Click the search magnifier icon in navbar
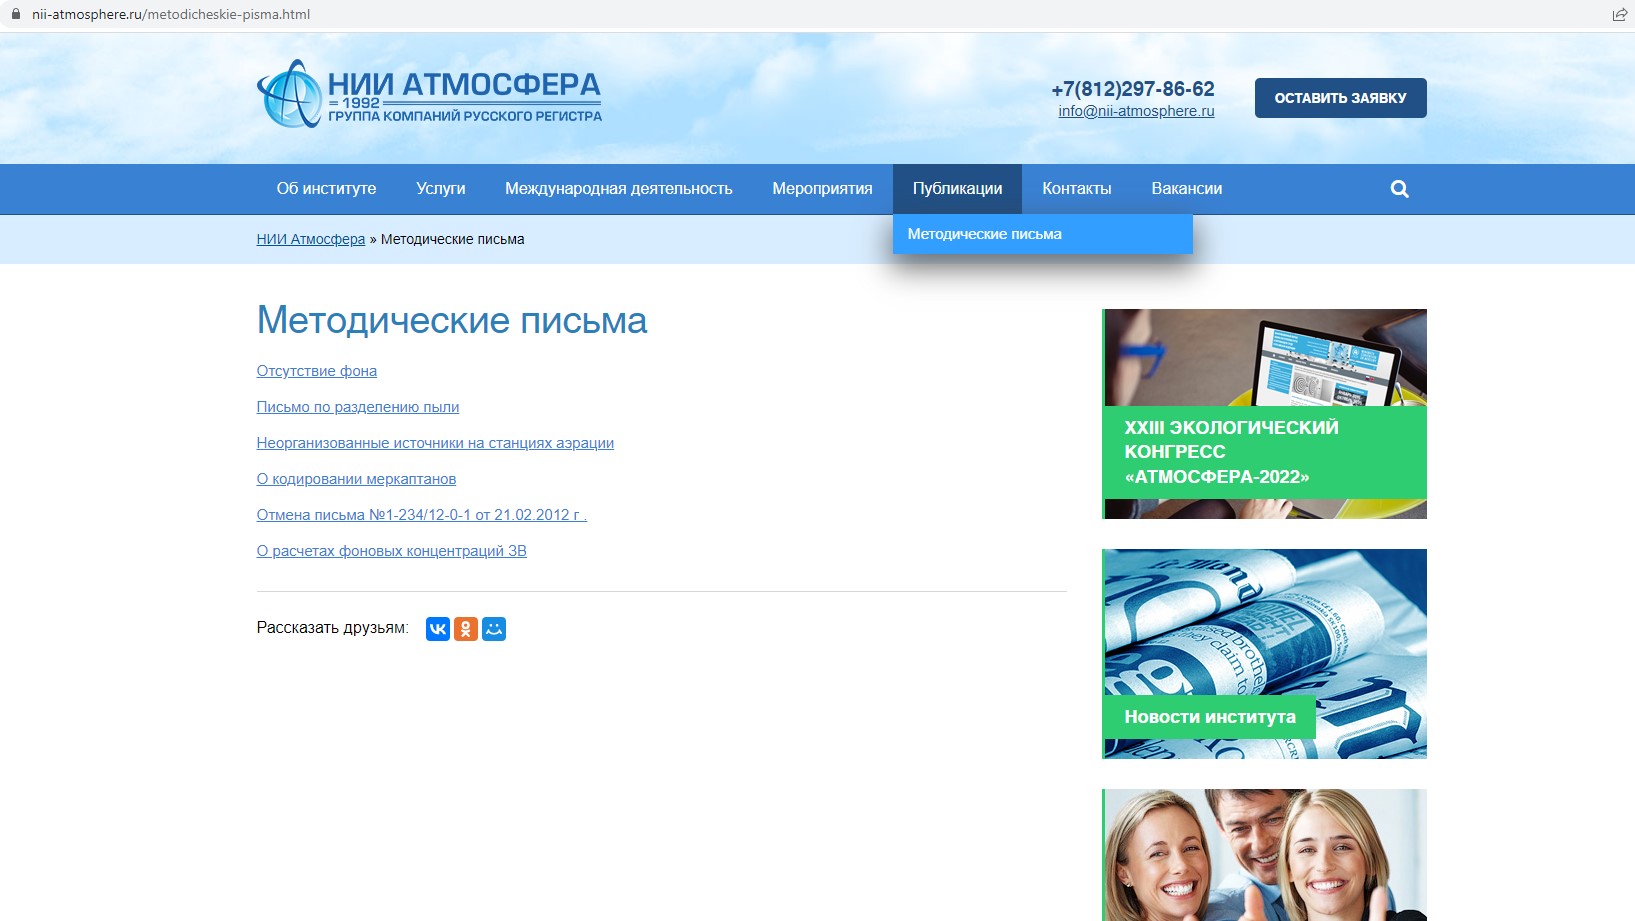 1399,189
